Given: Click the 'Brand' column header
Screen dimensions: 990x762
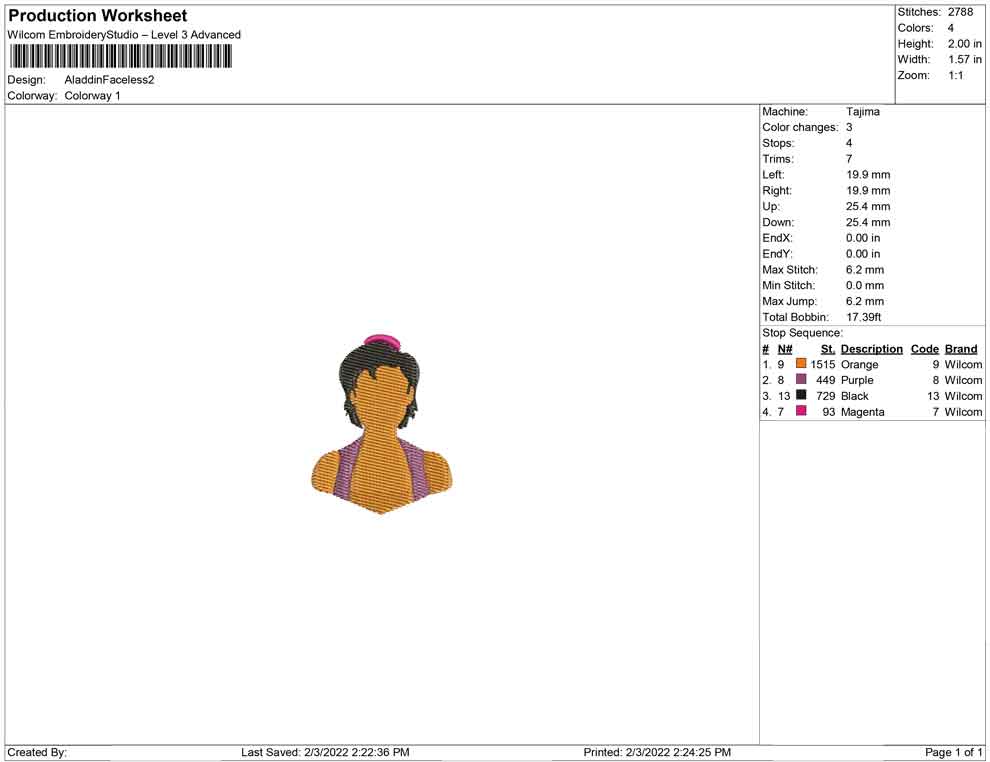Looking at the screenshot, I should (961, 349).
